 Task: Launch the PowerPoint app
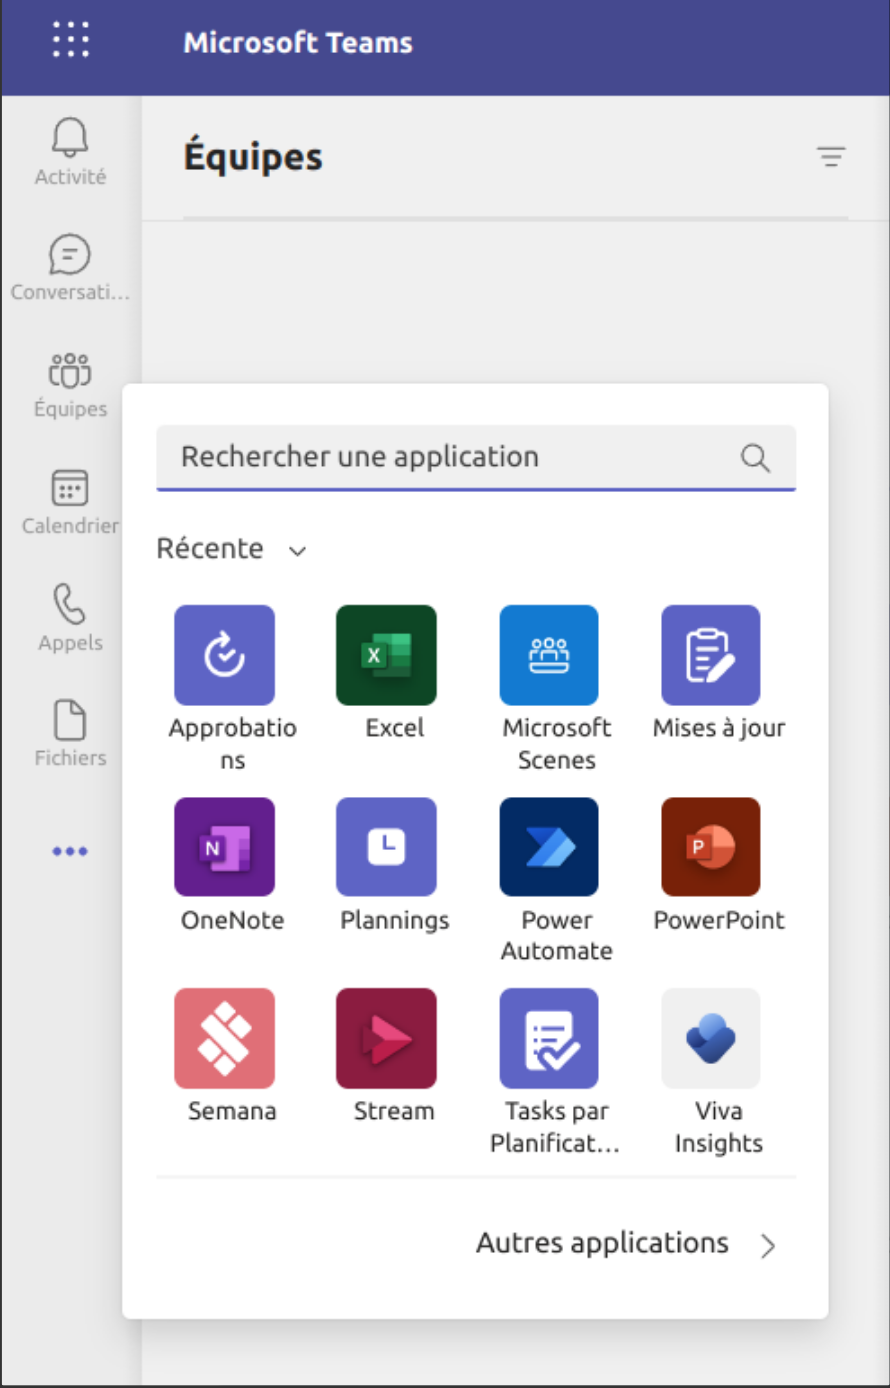coord(711,847)
